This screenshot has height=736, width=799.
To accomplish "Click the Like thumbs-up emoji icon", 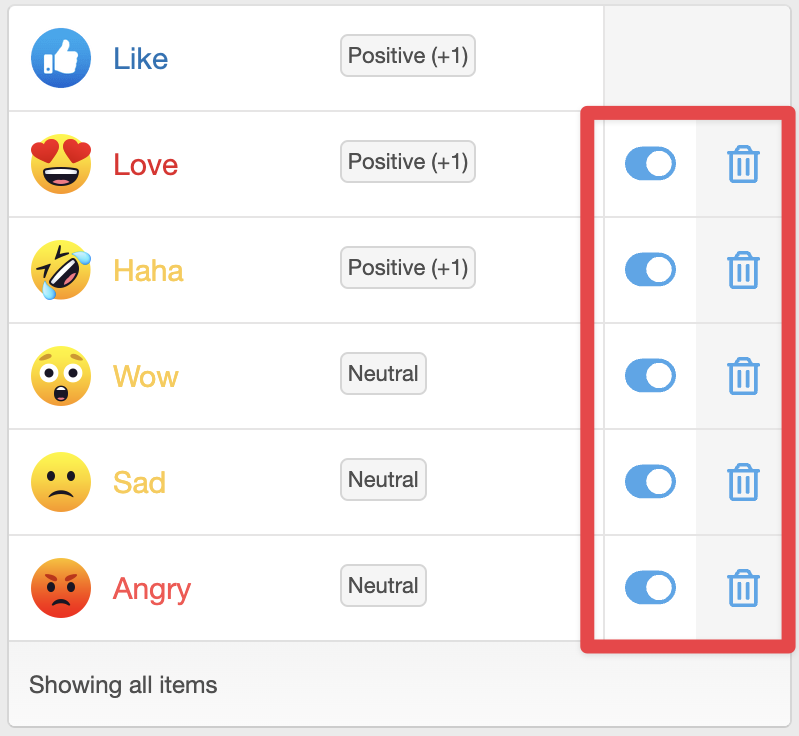I will pyautogui.click(x=61, y=58).
